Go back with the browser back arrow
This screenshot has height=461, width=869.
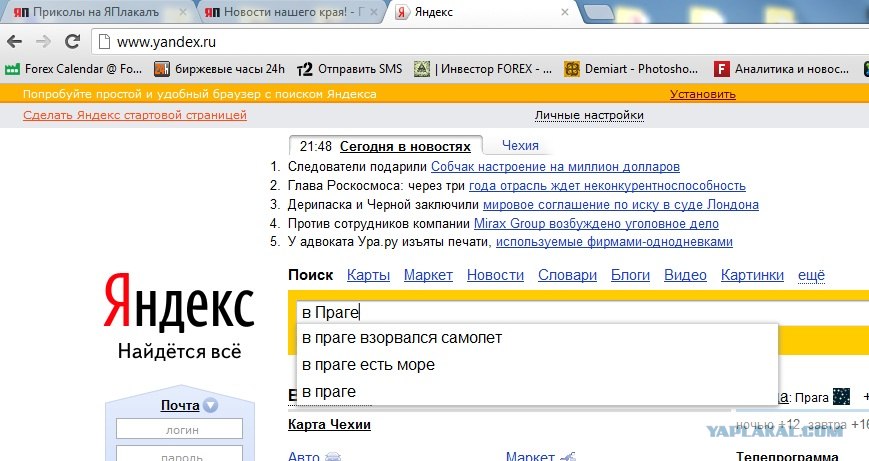pos(15,42)
